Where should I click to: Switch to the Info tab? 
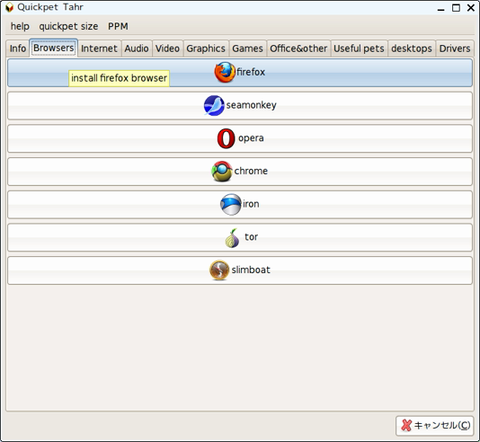coord(18,49)
